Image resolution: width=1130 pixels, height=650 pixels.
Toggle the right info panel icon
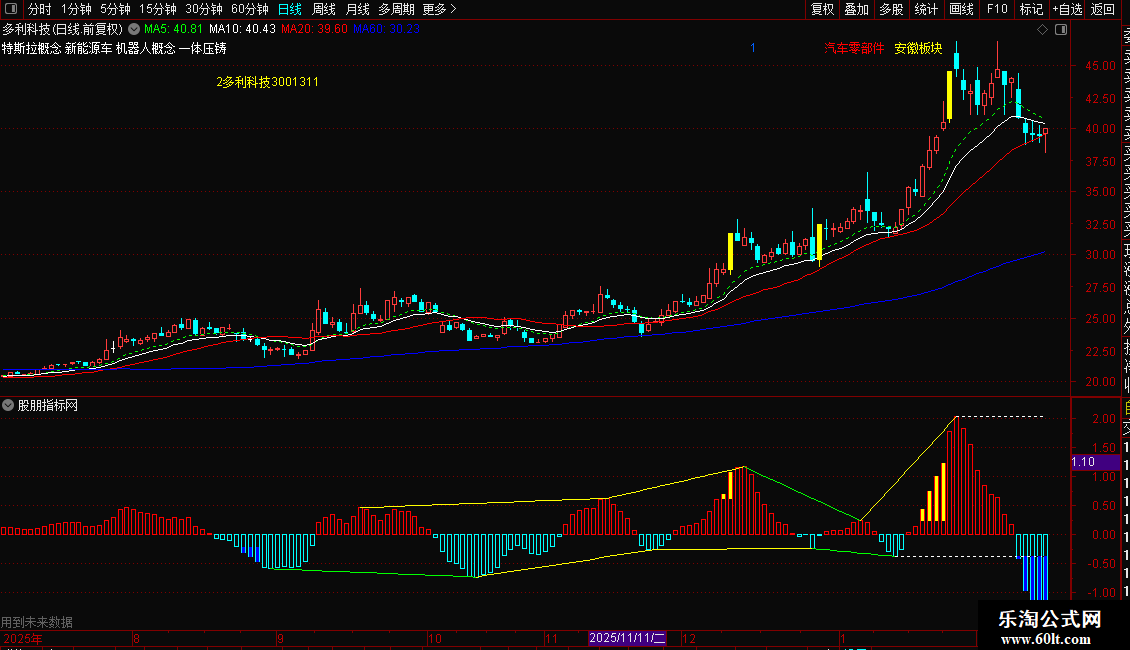[x=1061, y=30]
